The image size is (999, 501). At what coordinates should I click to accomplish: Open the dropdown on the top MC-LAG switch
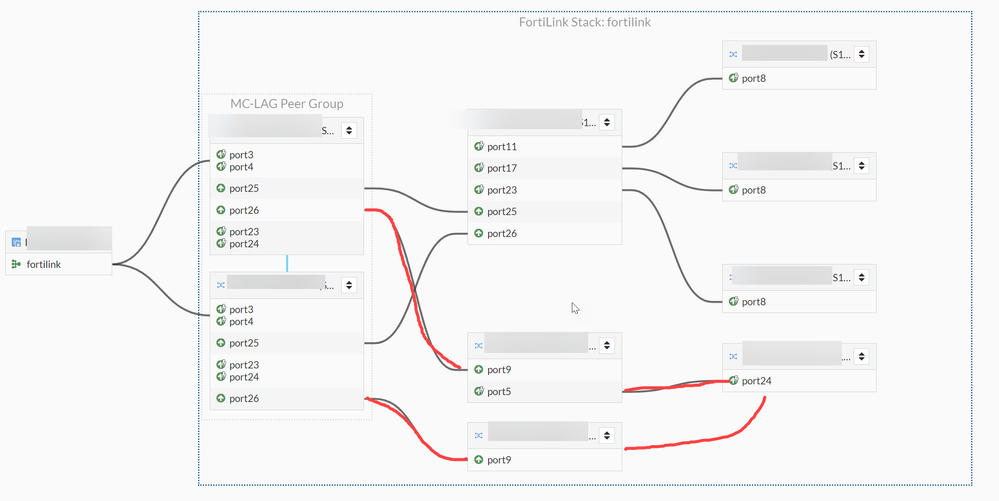(x=348, y=130)
